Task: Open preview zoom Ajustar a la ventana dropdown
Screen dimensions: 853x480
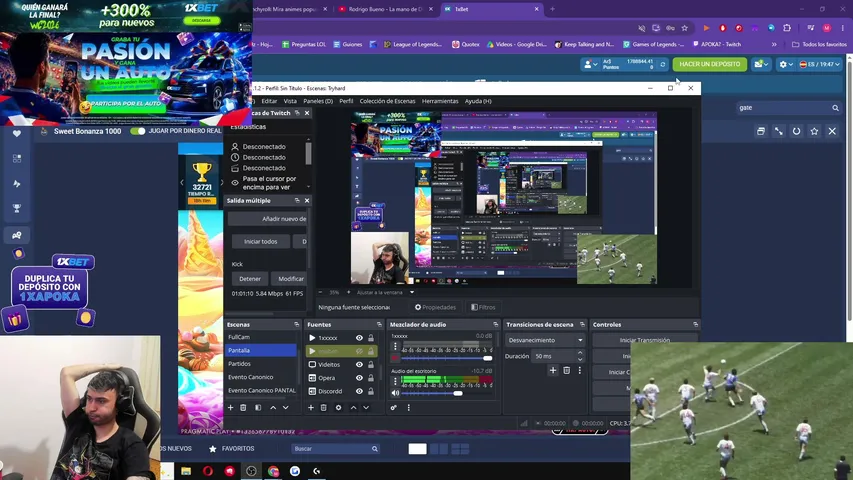Action: click(x=412, y=292)
